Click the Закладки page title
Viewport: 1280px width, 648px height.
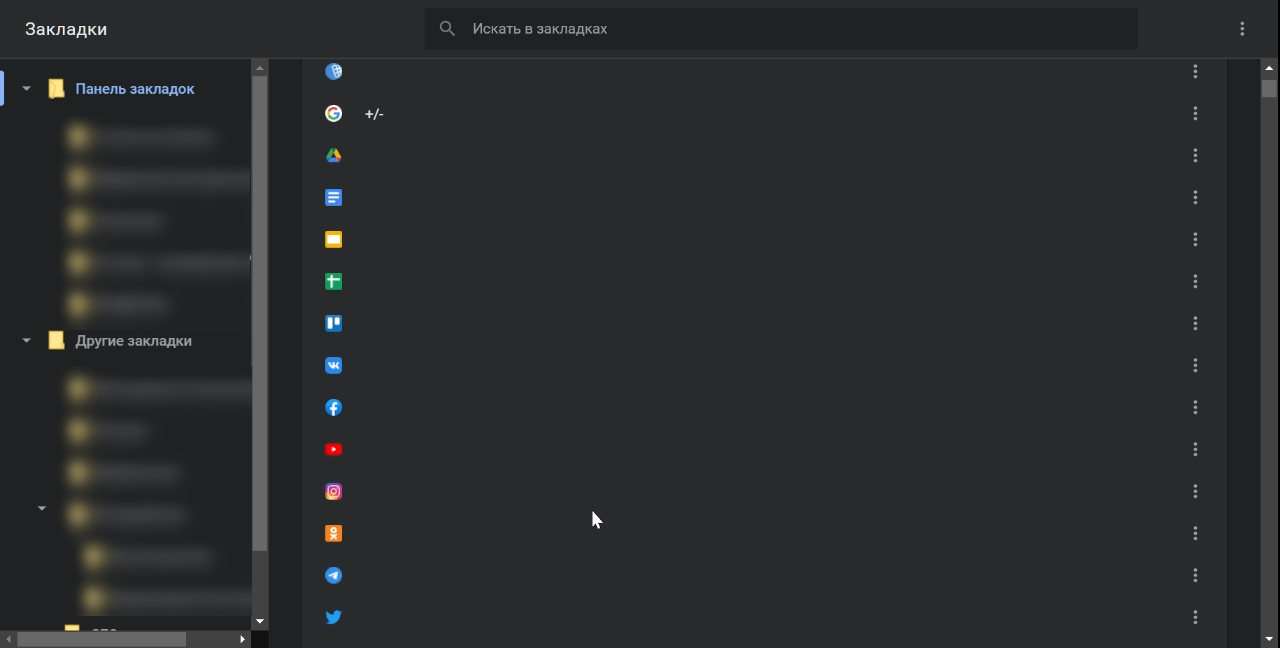pos(66,29)
